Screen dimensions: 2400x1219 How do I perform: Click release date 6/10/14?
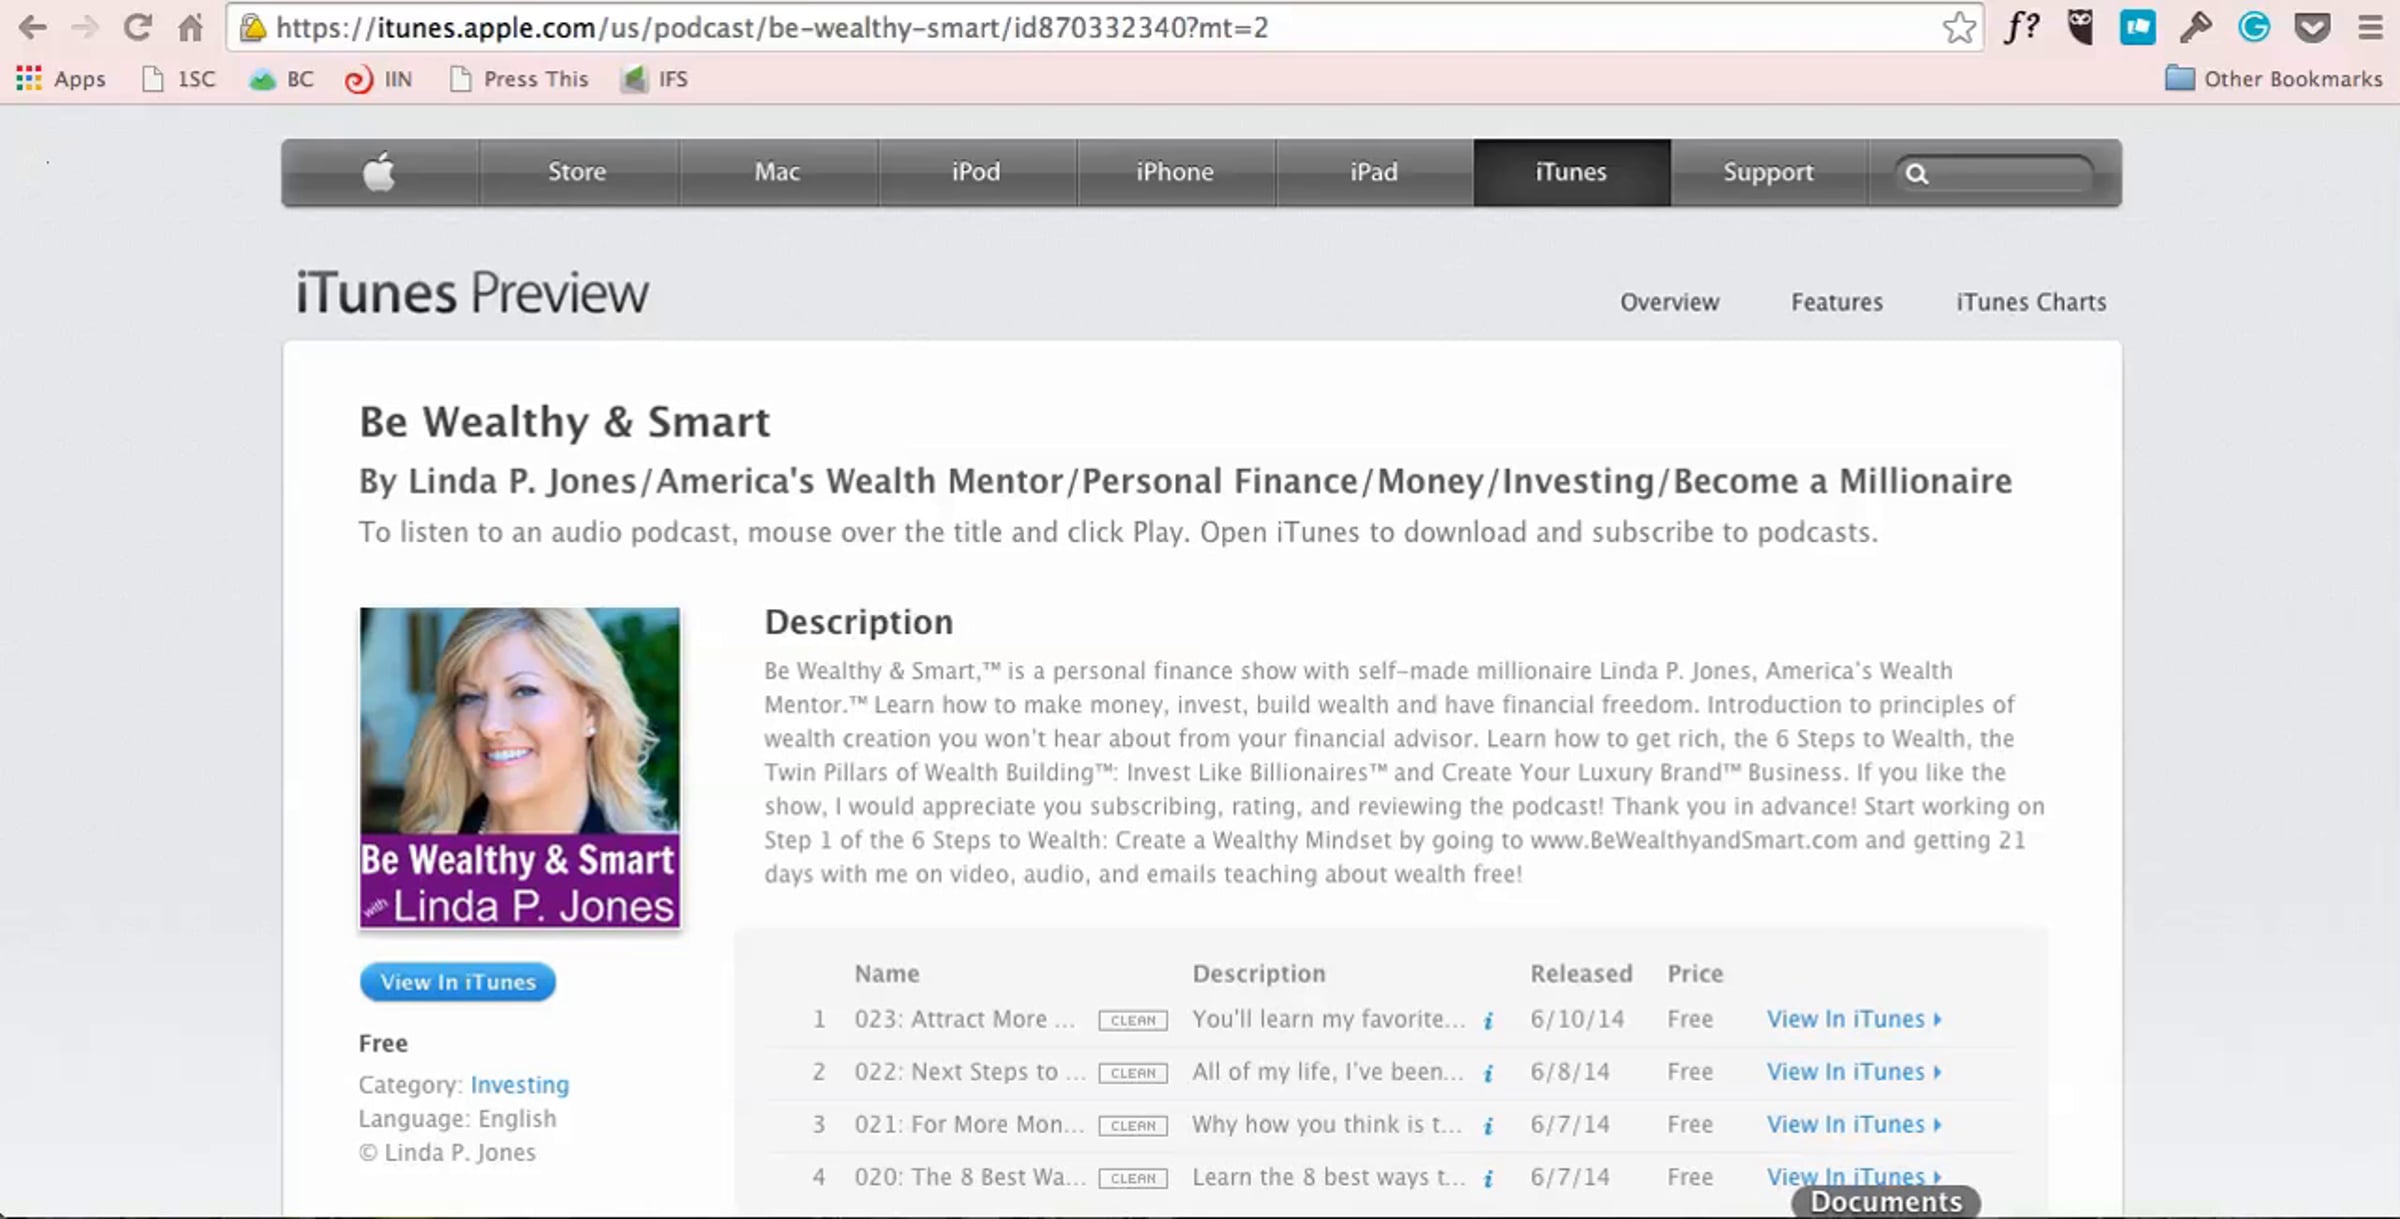click(x=1577, y=1019)
